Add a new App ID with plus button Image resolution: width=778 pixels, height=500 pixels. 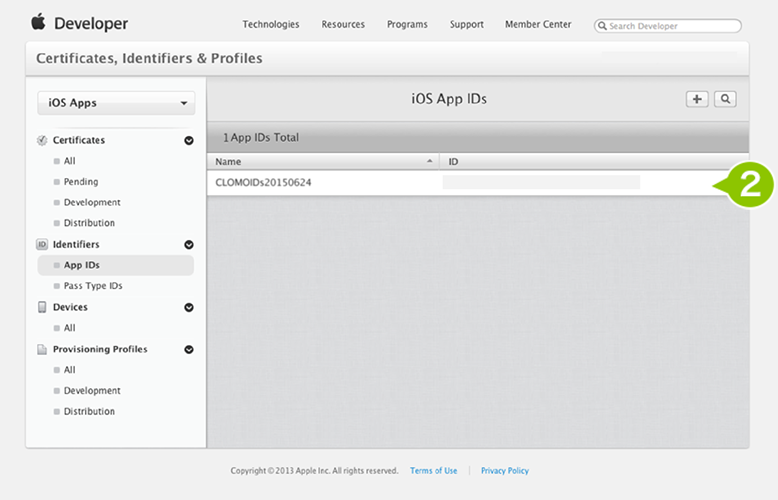point(697,99)
